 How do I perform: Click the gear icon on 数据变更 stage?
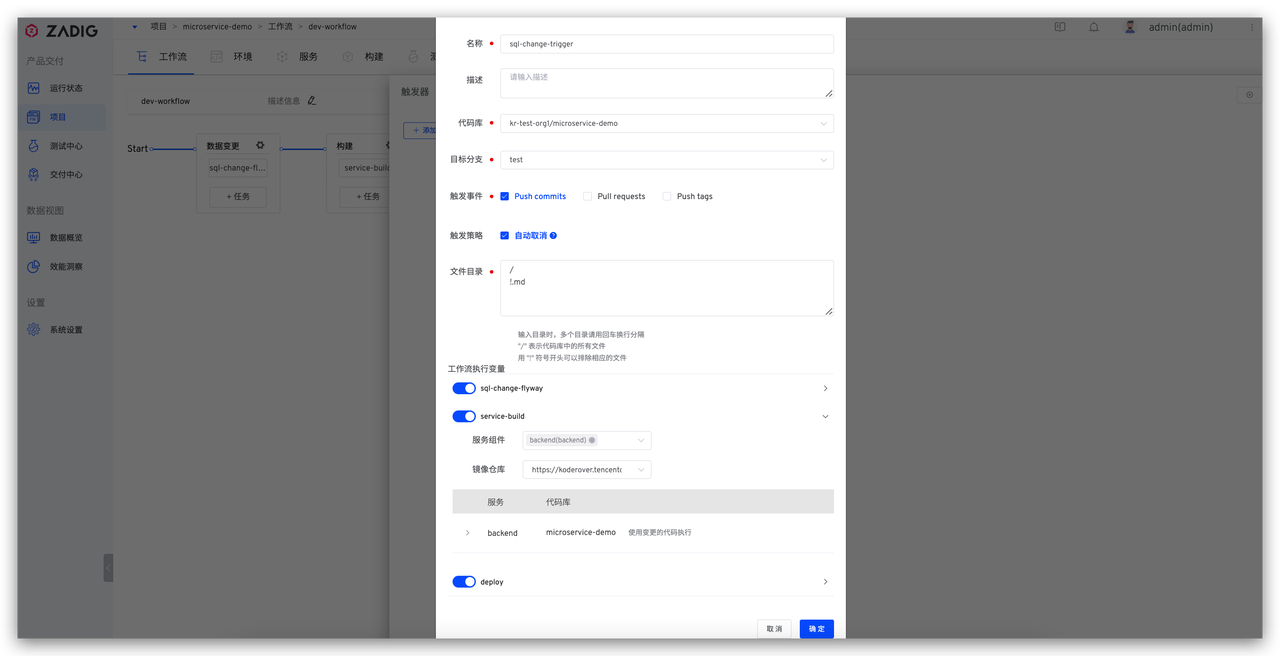tap(260, 146)
